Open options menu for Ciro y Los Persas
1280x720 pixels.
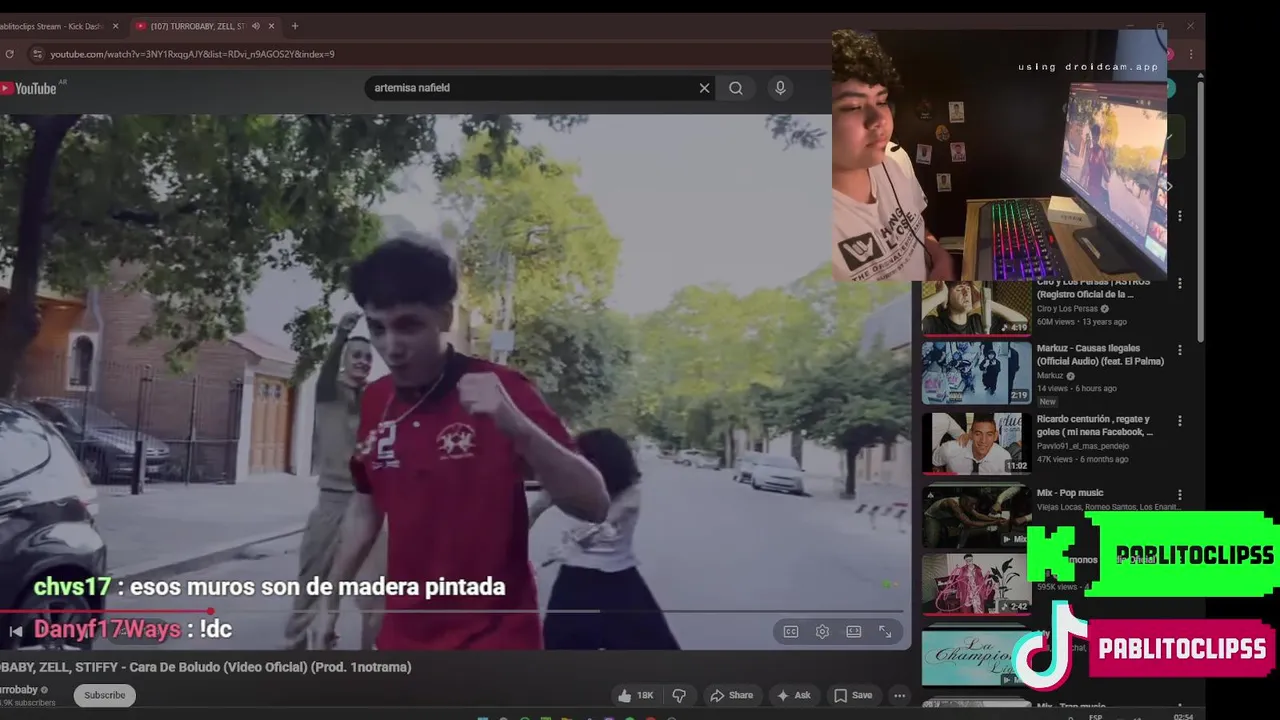click(1179, 284)
